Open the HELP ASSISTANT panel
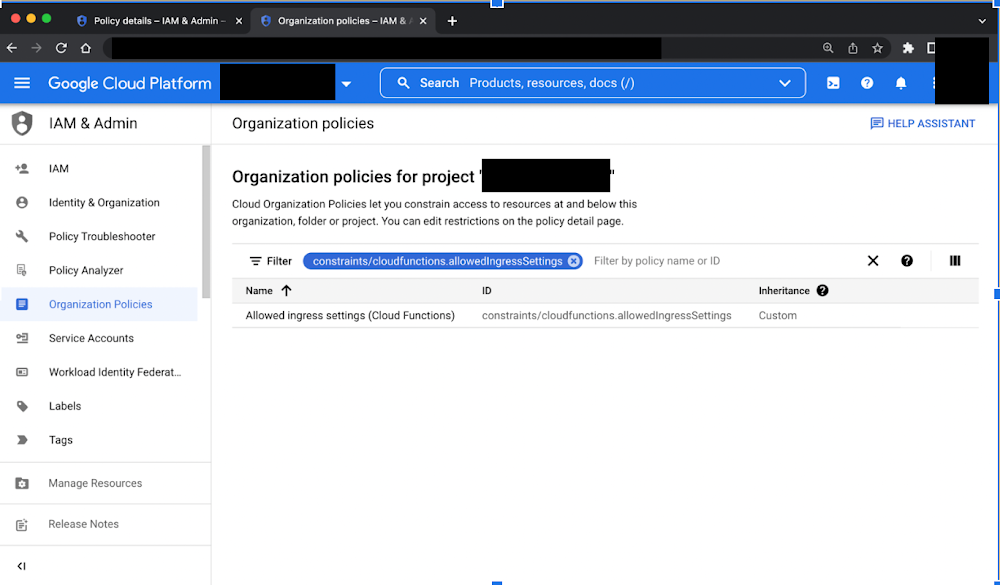The height and width of the screenshot is (585, 1000). [922, 123]
